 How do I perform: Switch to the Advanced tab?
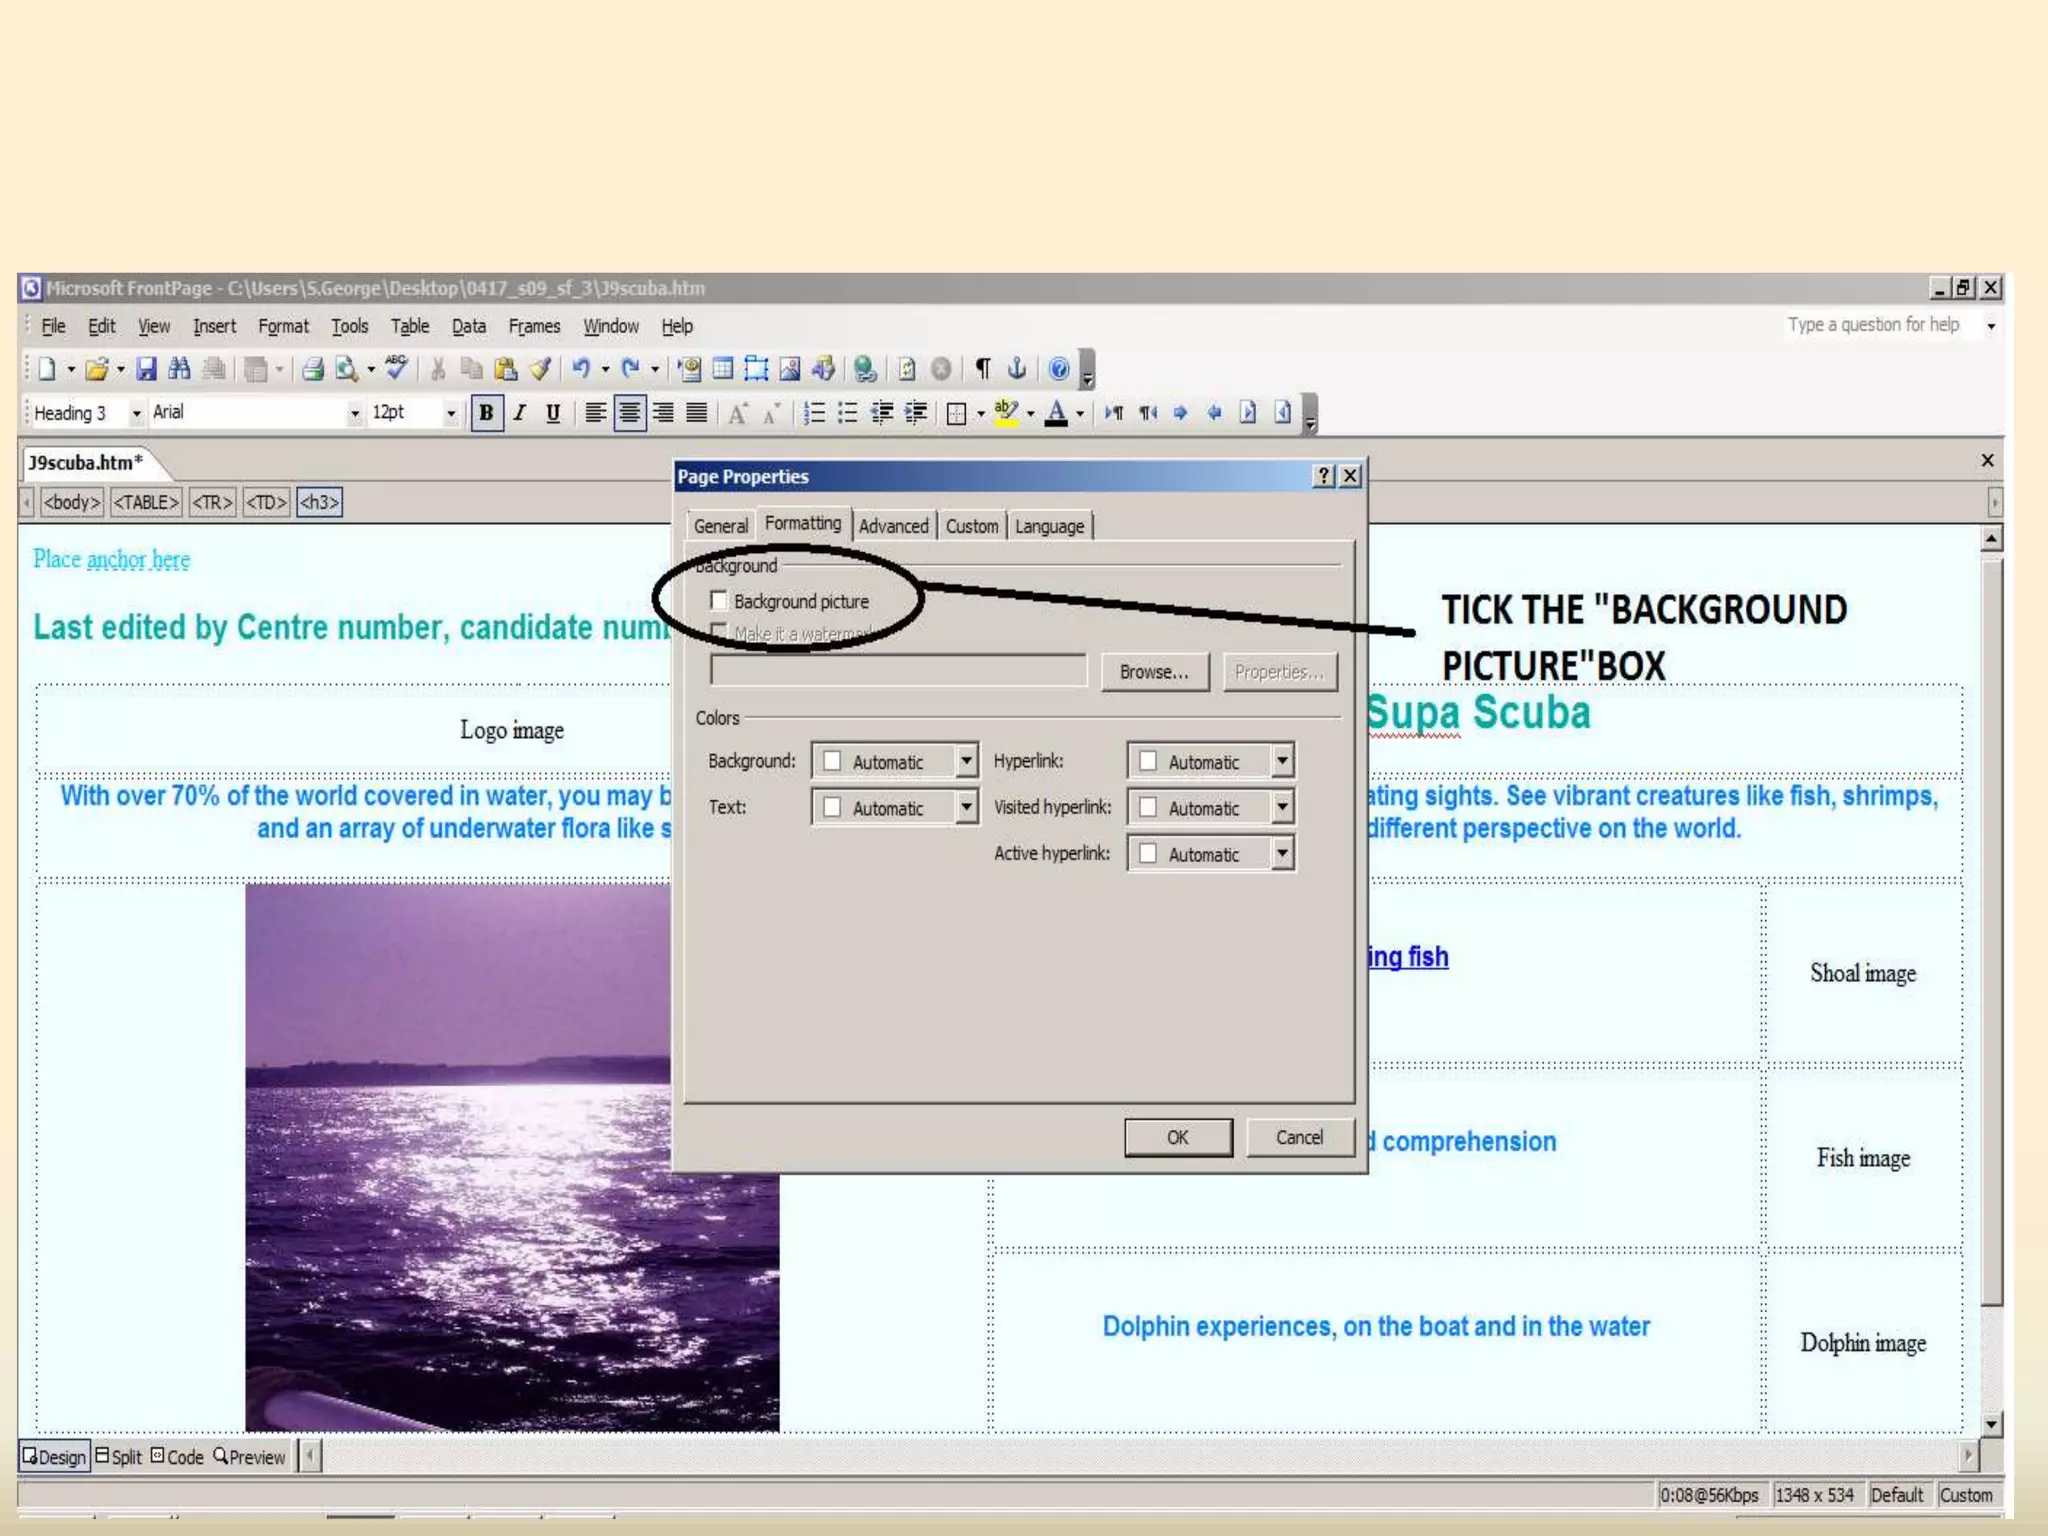click(x=893, y=526)
